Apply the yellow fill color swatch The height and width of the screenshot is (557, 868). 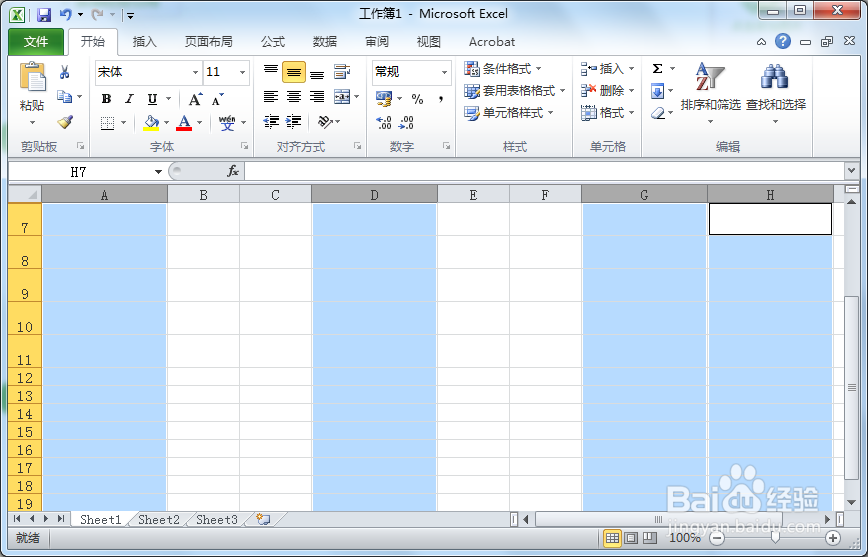[x=151, y=122]
